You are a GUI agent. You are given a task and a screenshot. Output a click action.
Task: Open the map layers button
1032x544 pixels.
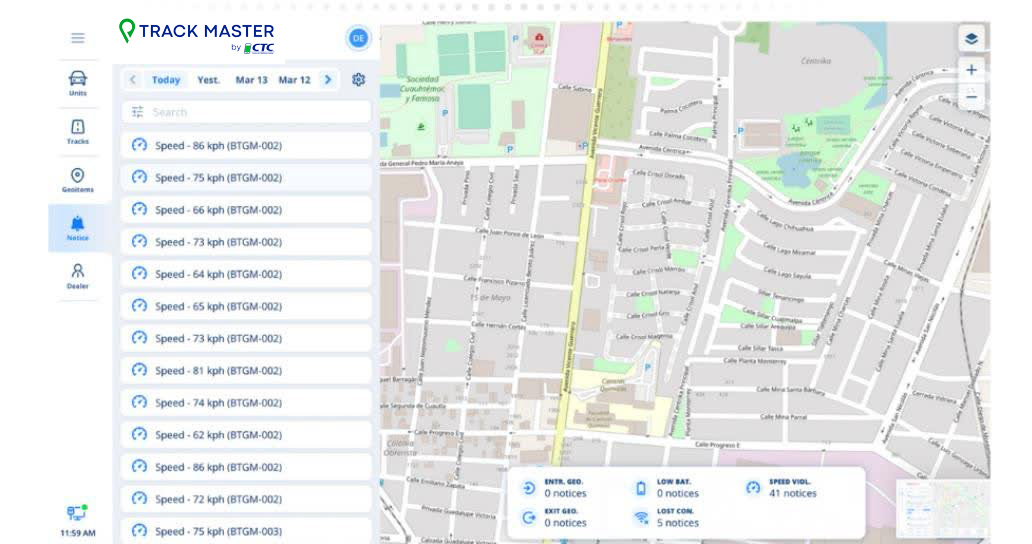(971, 39)
